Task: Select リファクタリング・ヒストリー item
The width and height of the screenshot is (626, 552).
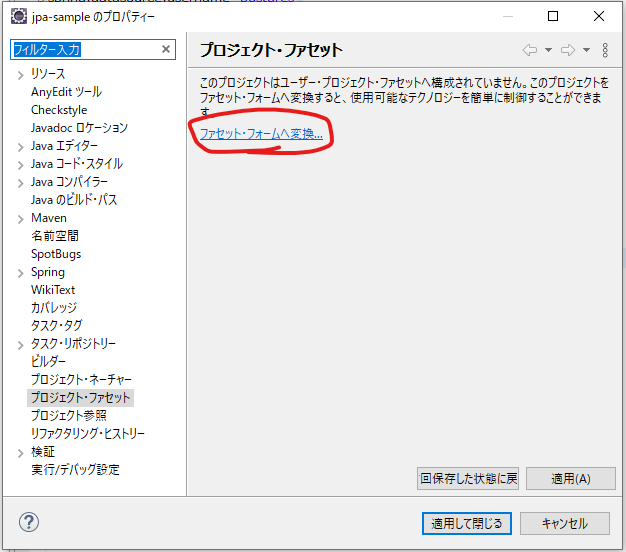Action: click(x=88, y=433)
